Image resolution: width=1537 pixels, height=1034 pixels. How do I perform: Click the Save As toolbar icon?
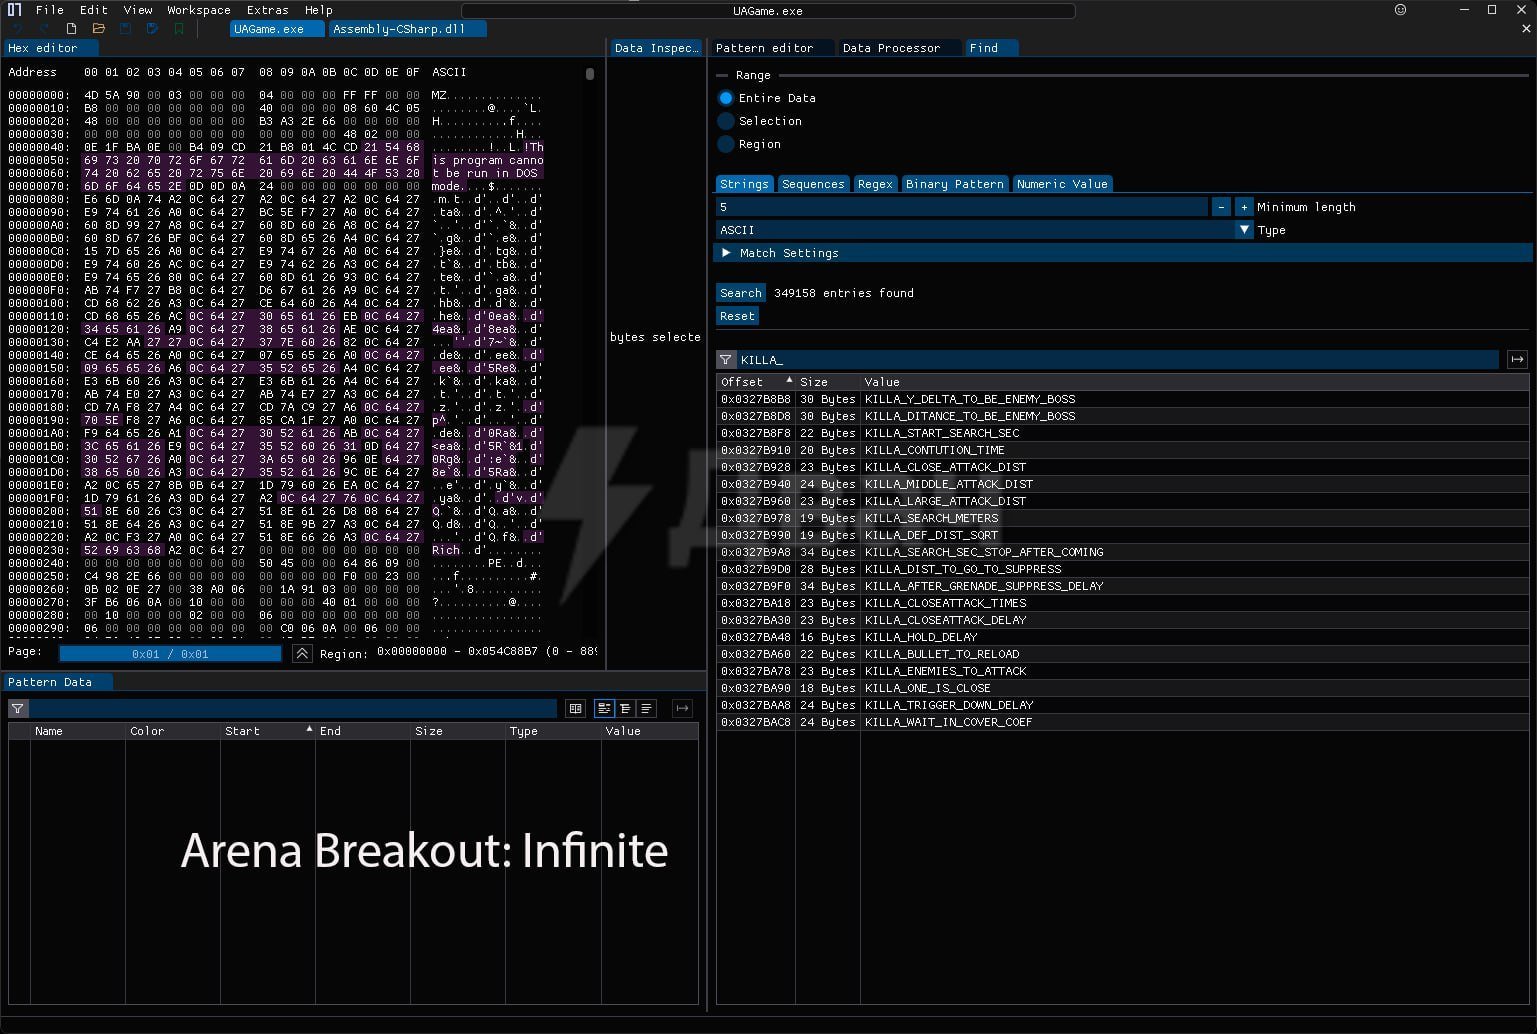152,29
